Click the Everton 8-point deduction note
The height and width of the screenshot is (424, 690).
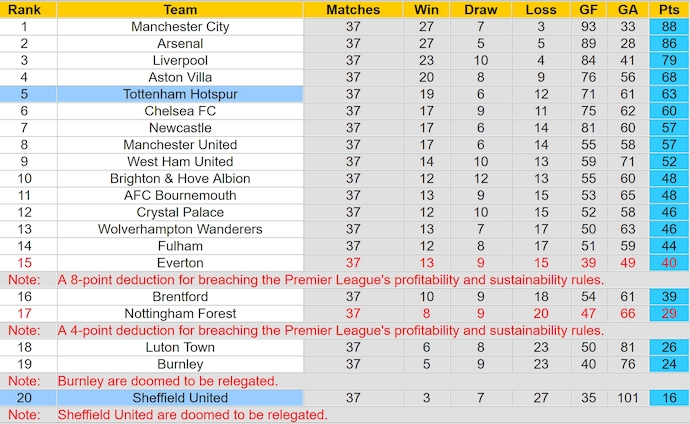point(330,280)
